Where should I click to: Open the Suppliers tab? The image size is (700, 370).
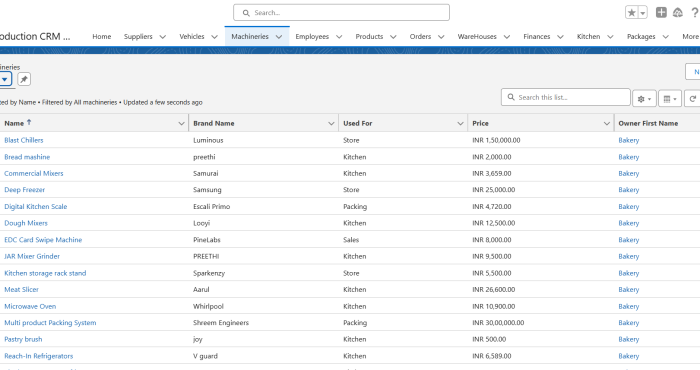(138, 37)
